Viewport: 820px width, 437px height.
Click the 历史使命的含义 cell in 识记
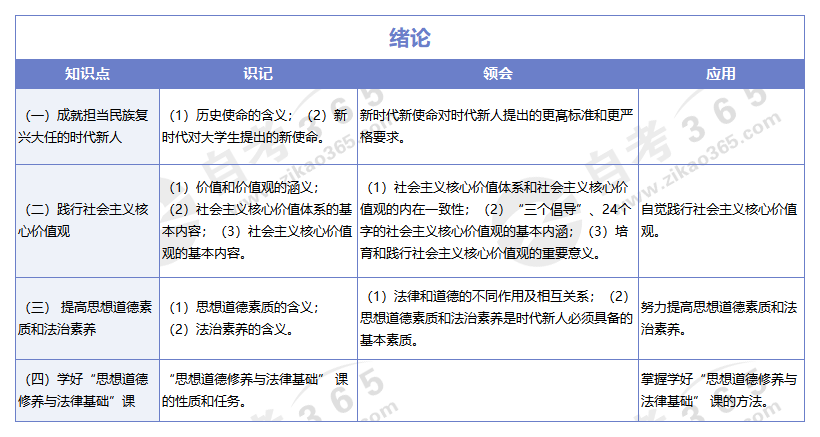257,126
